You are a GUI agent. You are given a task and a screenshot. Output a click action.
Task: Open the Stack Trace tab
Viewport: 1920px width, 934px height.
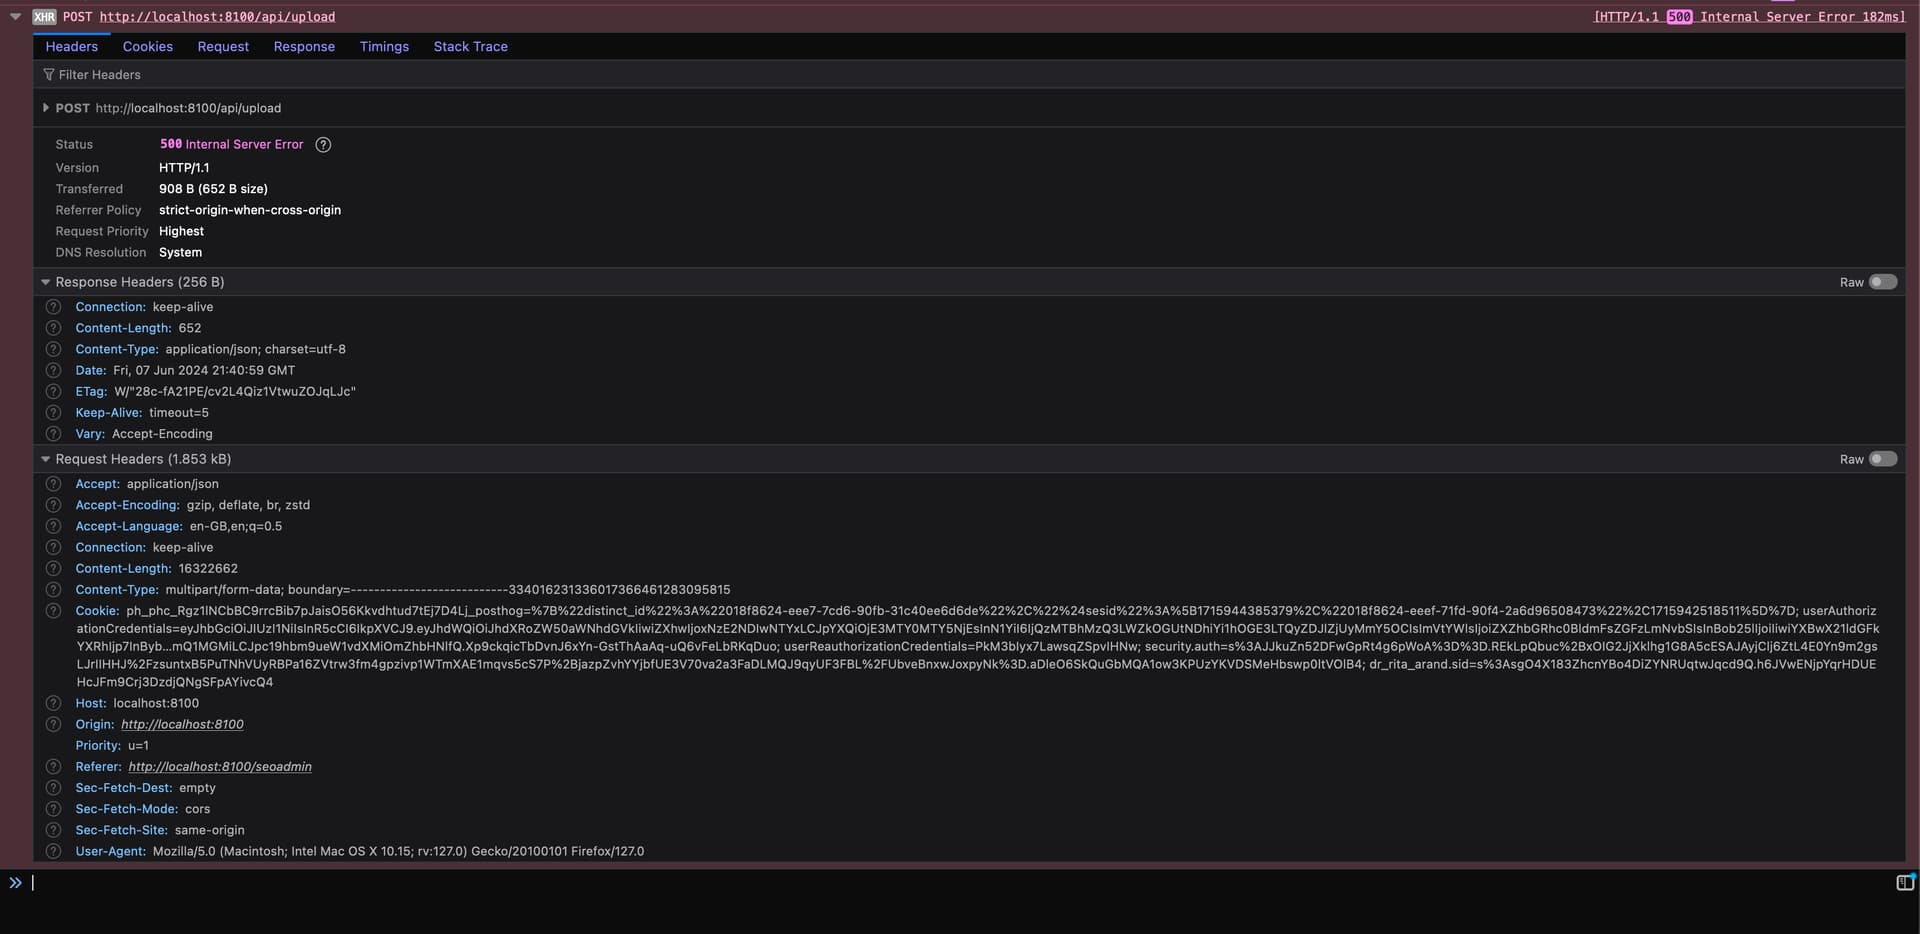[x=470, y=47]
